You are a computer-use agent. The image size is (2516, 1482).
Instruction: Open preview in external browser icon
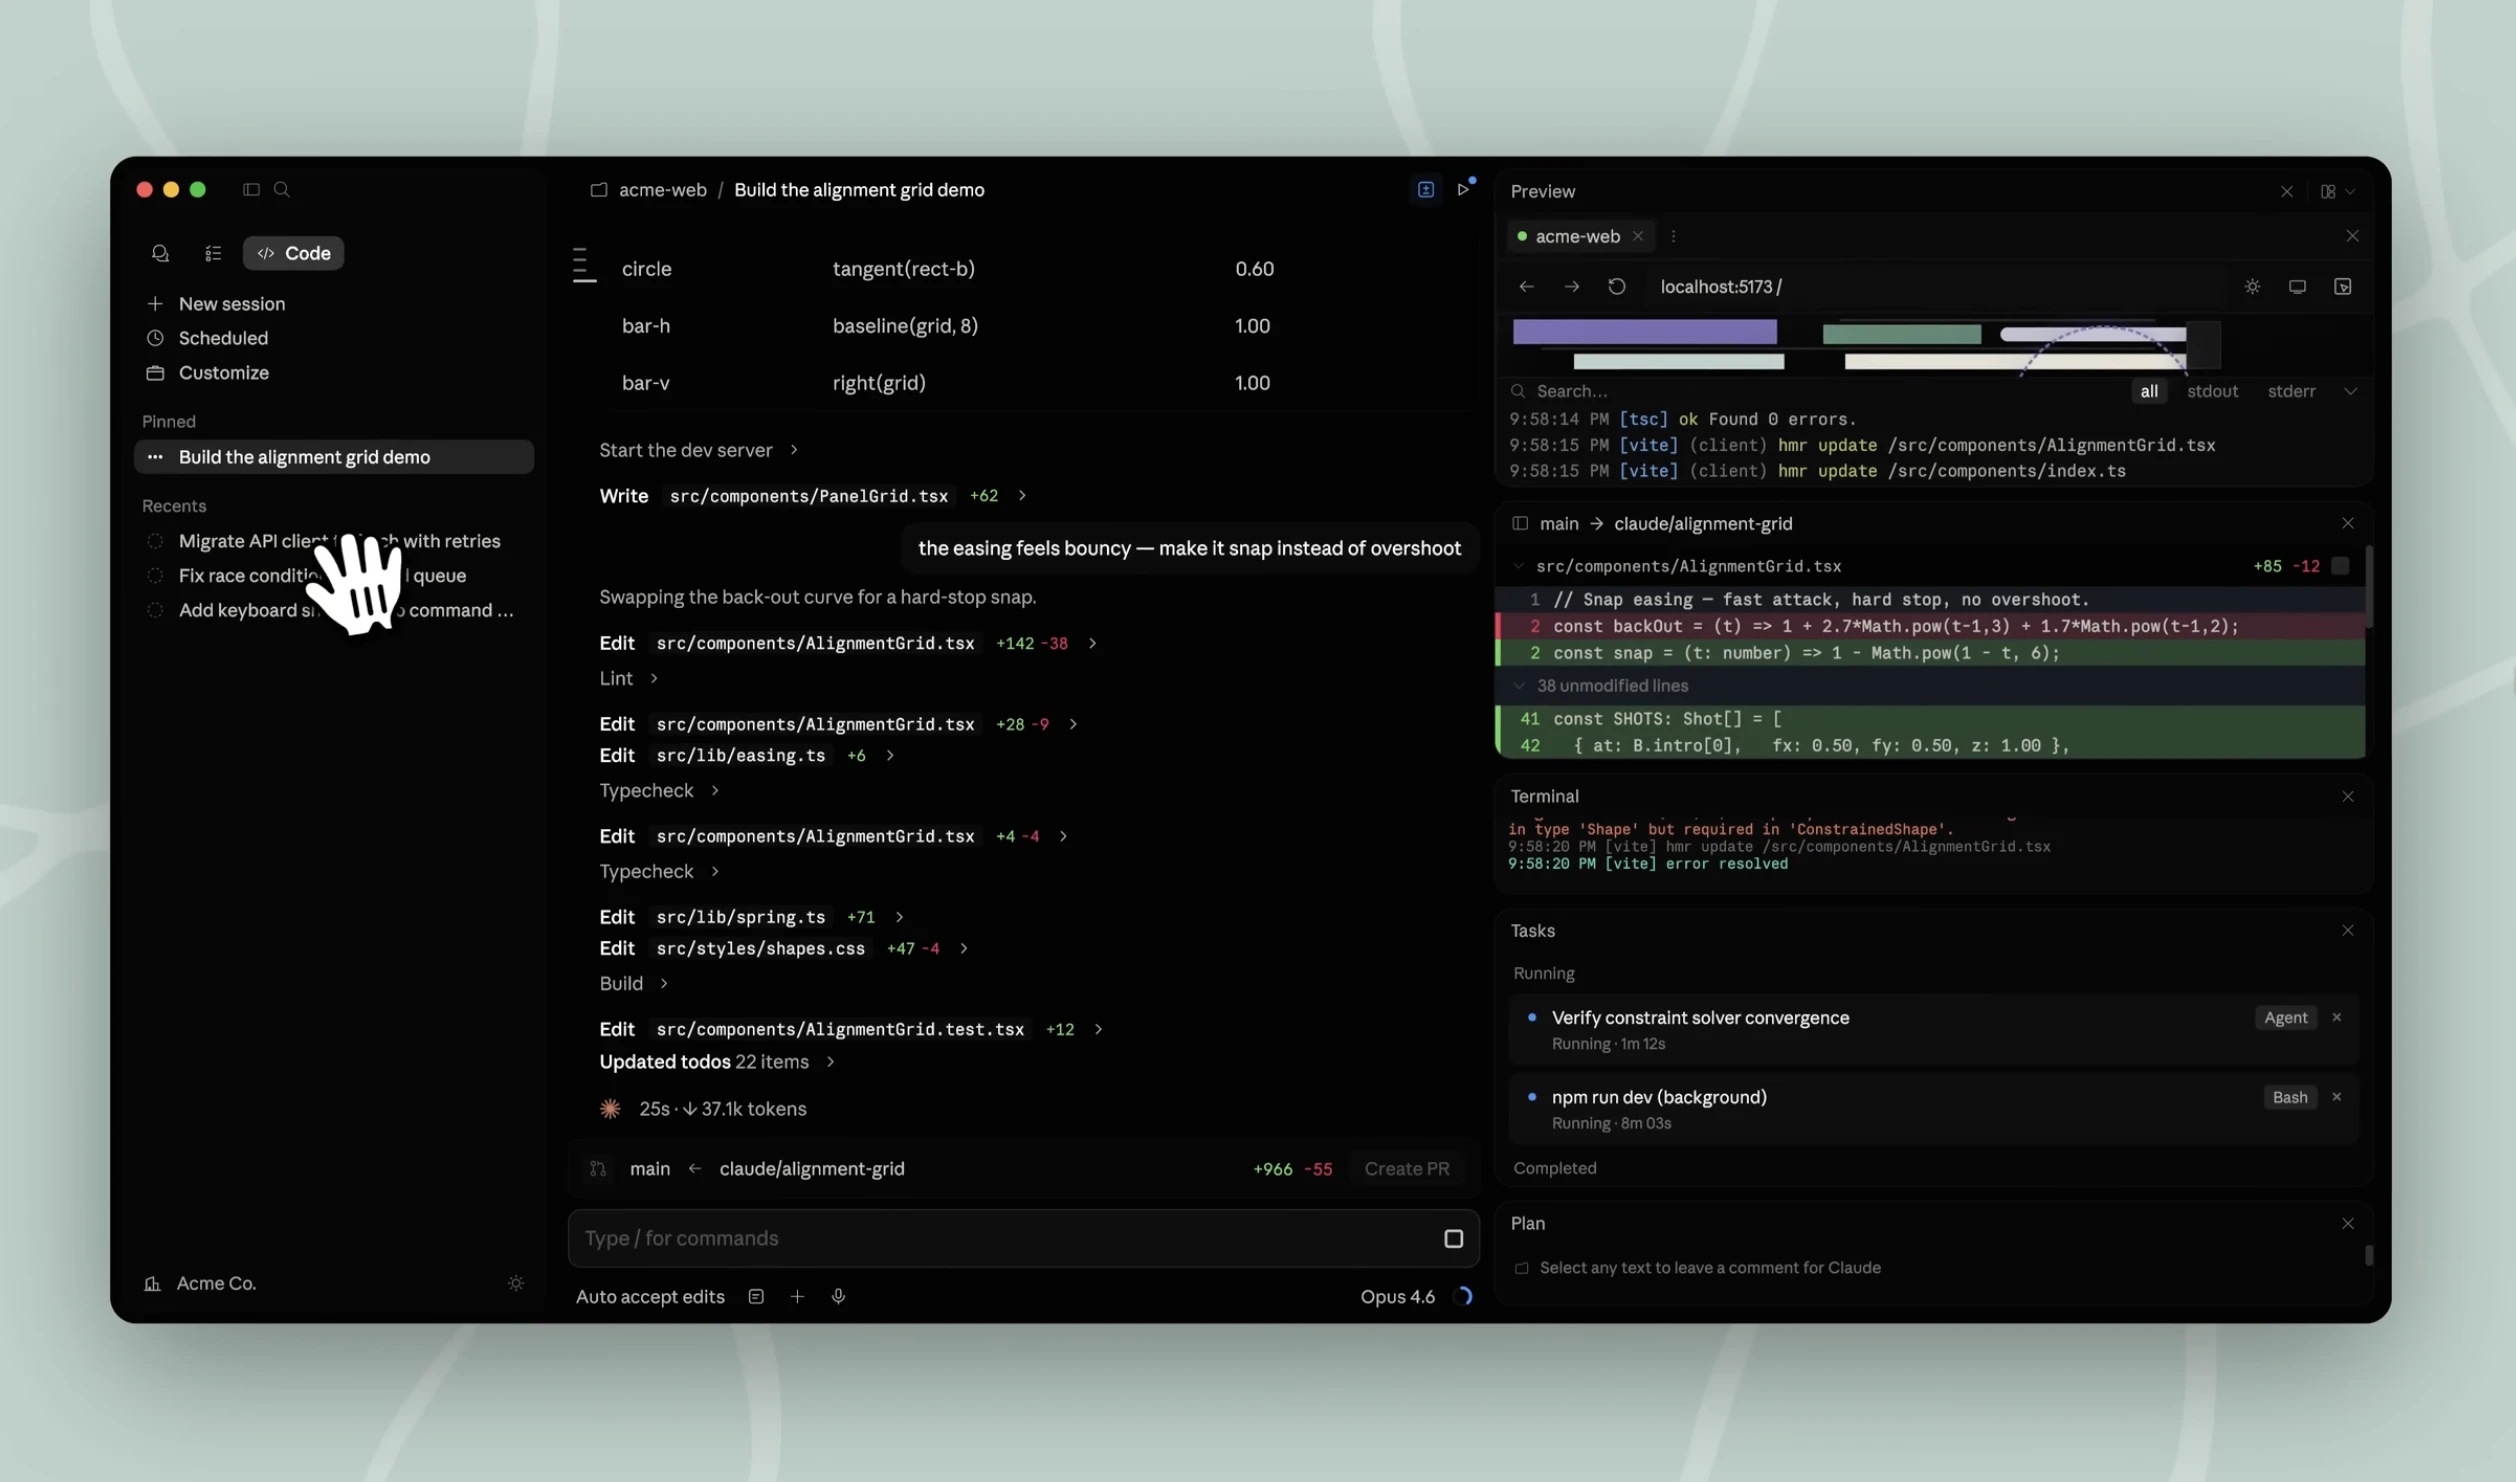pos(2343,287)
